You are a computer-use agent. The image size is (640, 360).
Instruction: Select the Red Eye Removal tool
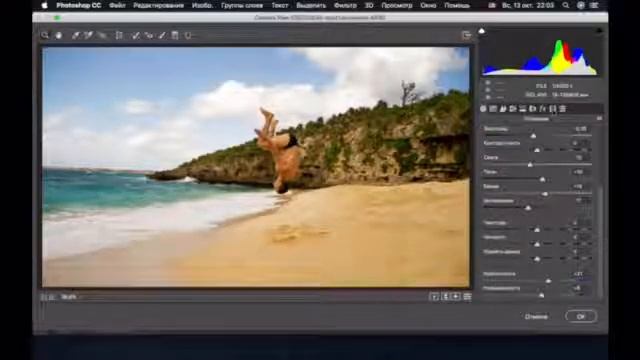point(149,36)
